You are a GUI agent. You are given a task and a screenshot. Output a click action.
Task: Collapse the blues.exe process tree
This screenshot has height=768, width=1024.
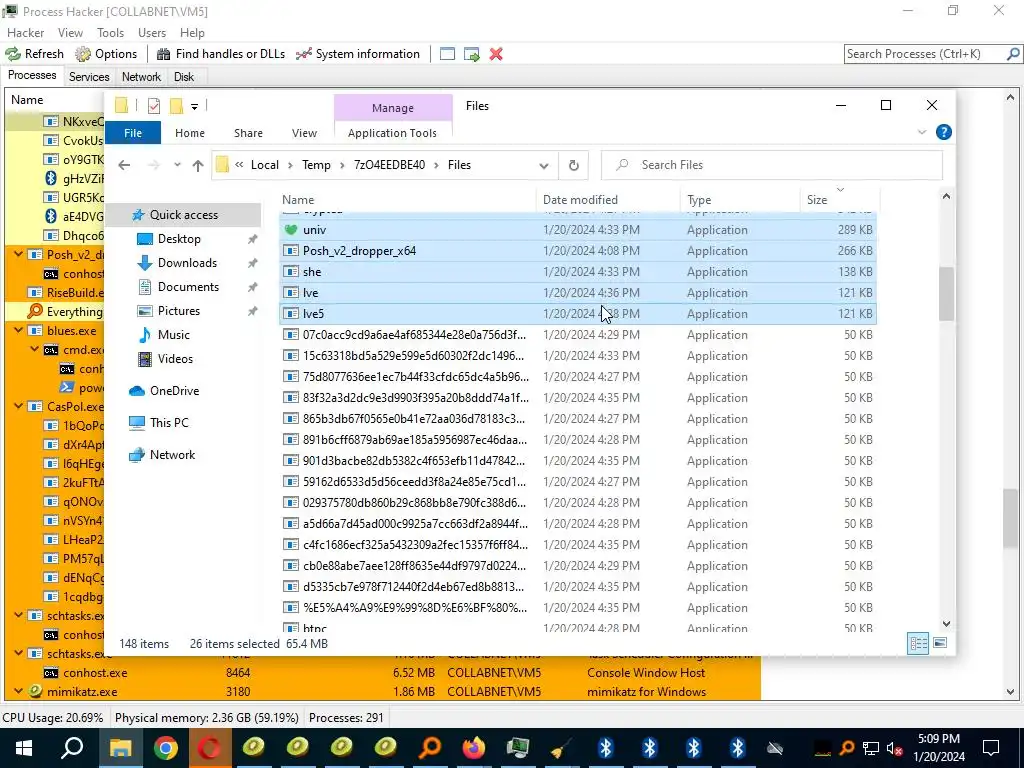[x=18, y=330]
